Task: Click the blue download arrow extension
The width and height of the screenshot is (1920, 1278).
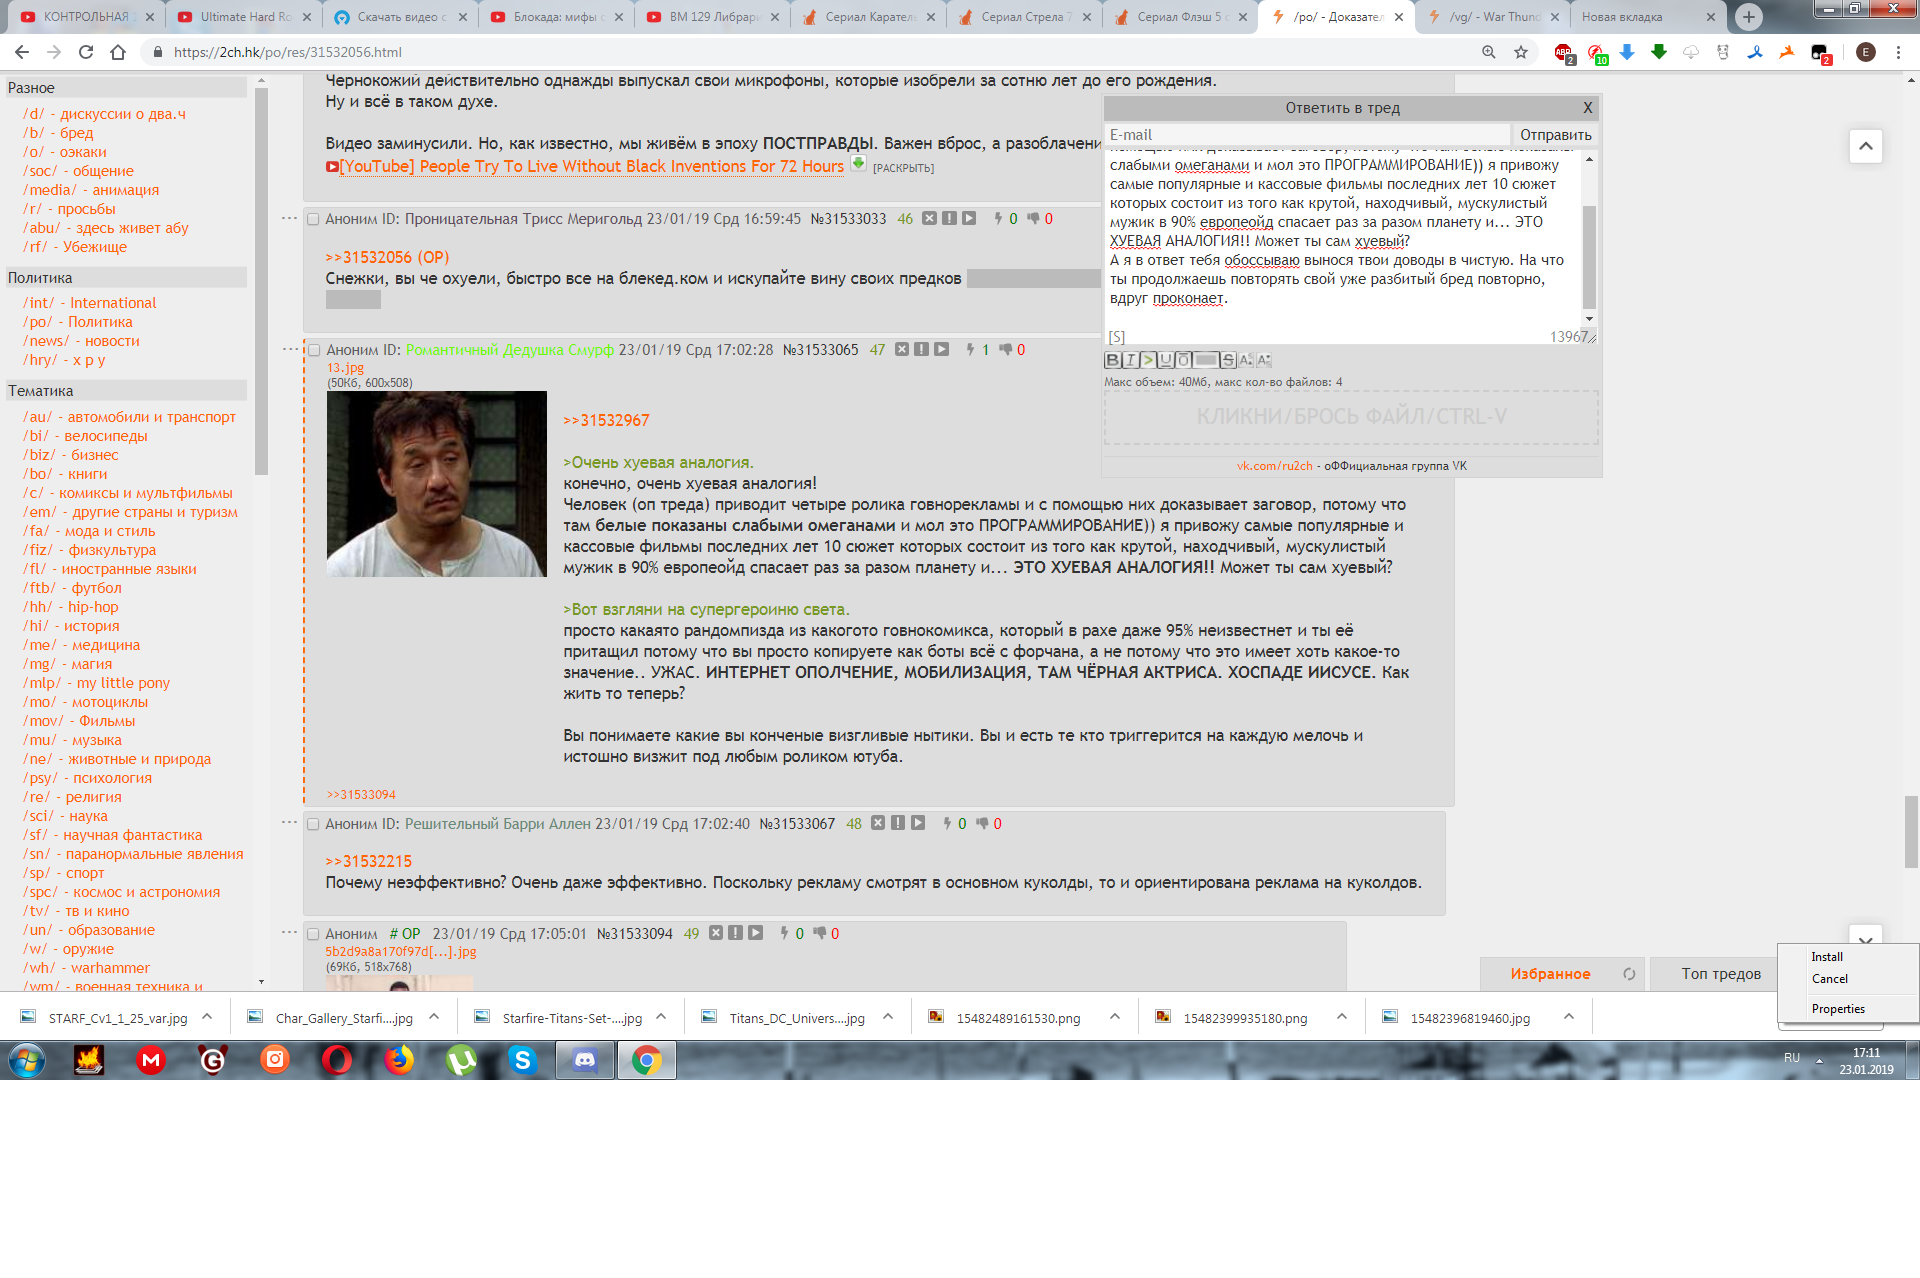Action: [x=1627, y=52]
